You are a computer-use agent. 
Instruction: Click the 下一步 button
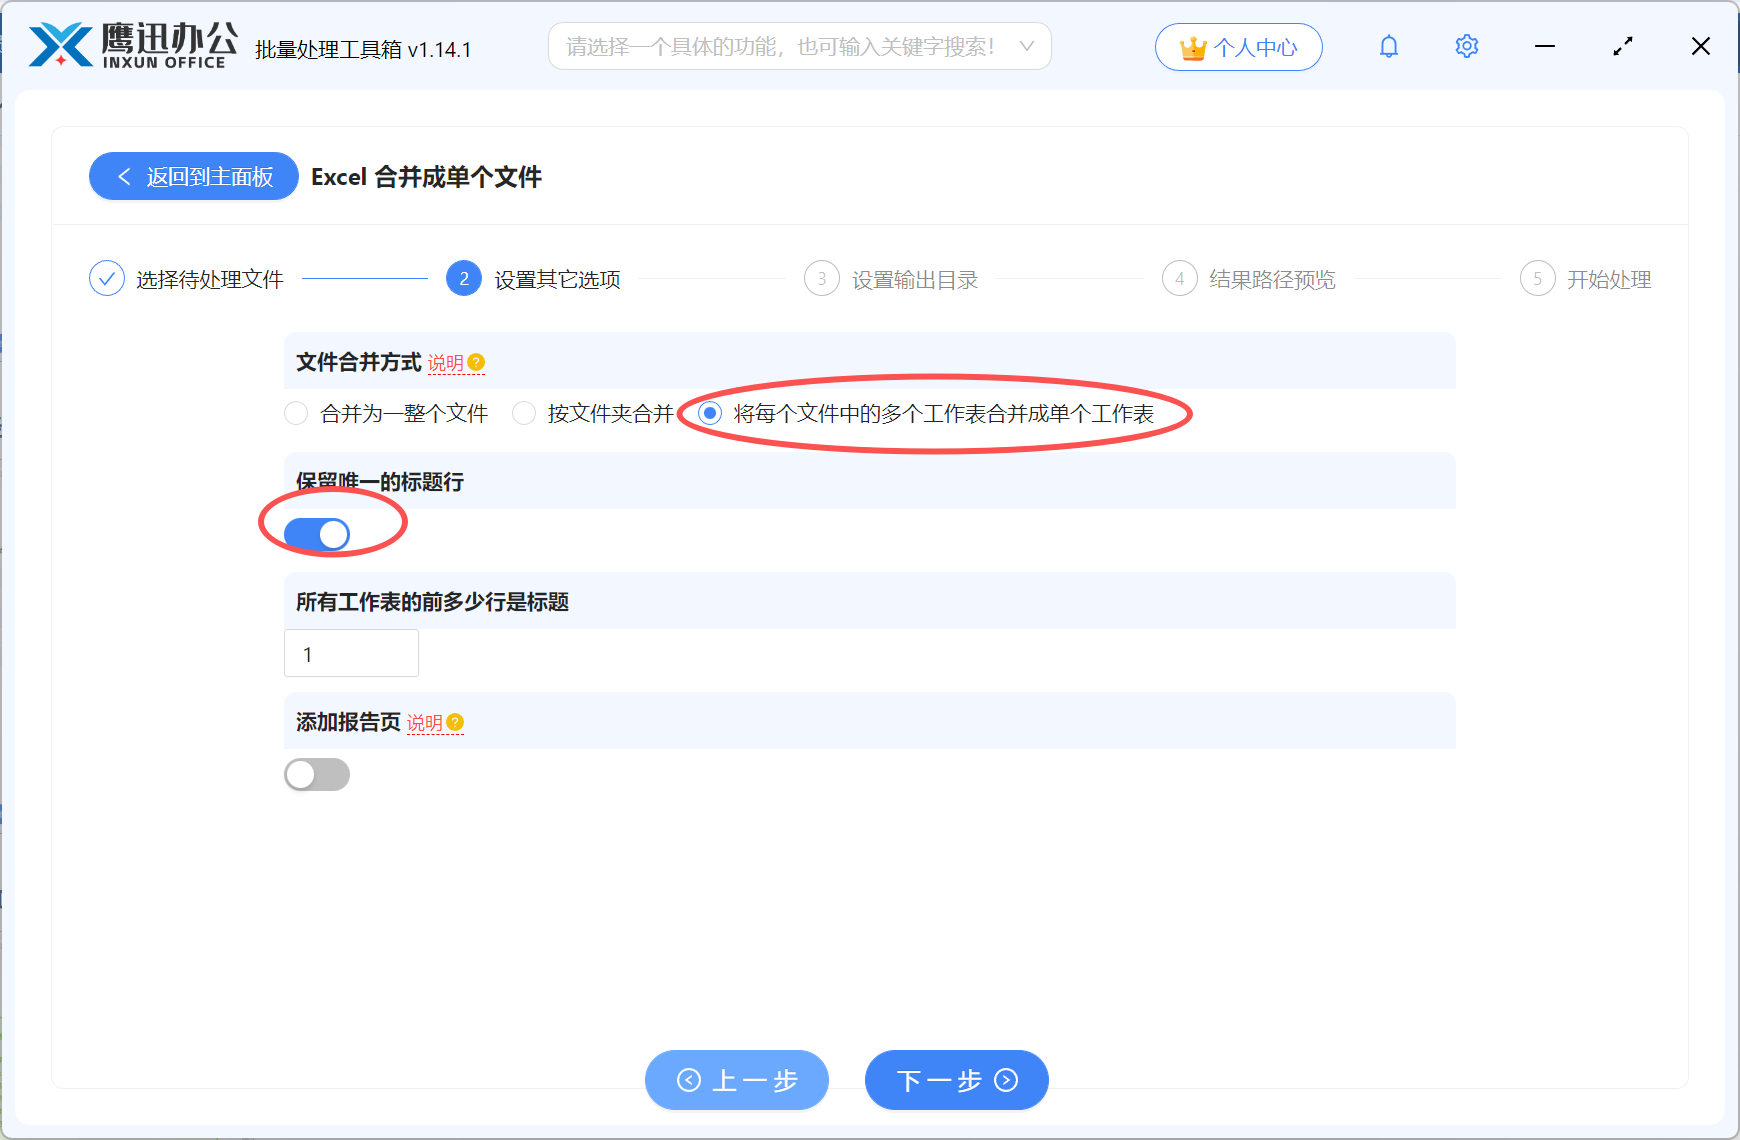(x=955, y=1080)
